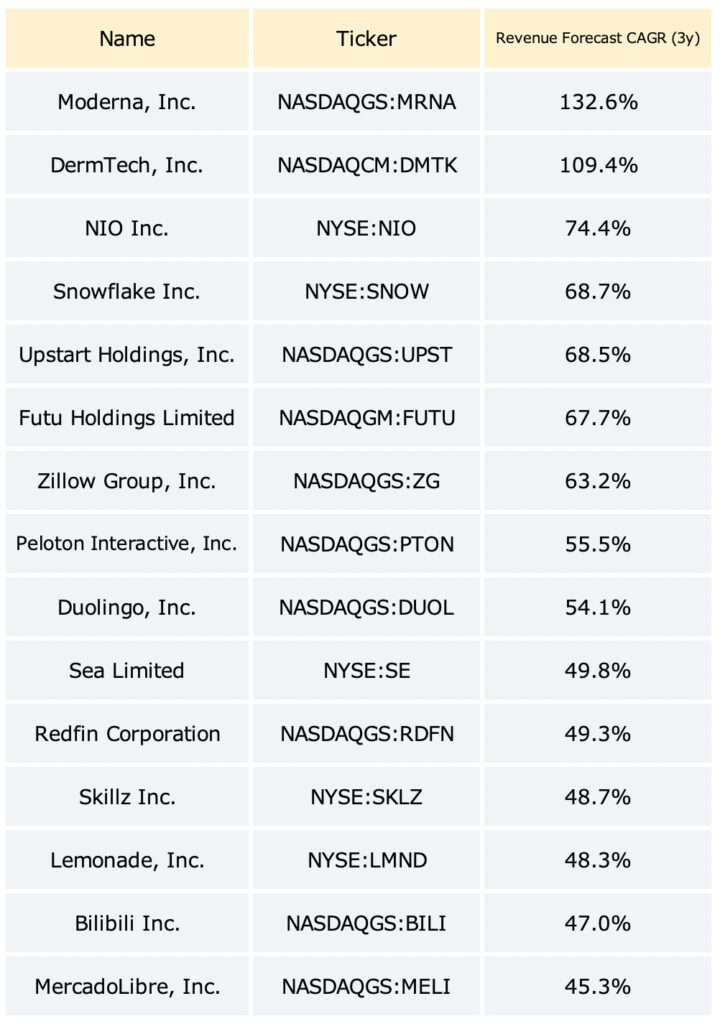Click the NASDAQGS:MELI ticker cell

click(x=366, y=986)
